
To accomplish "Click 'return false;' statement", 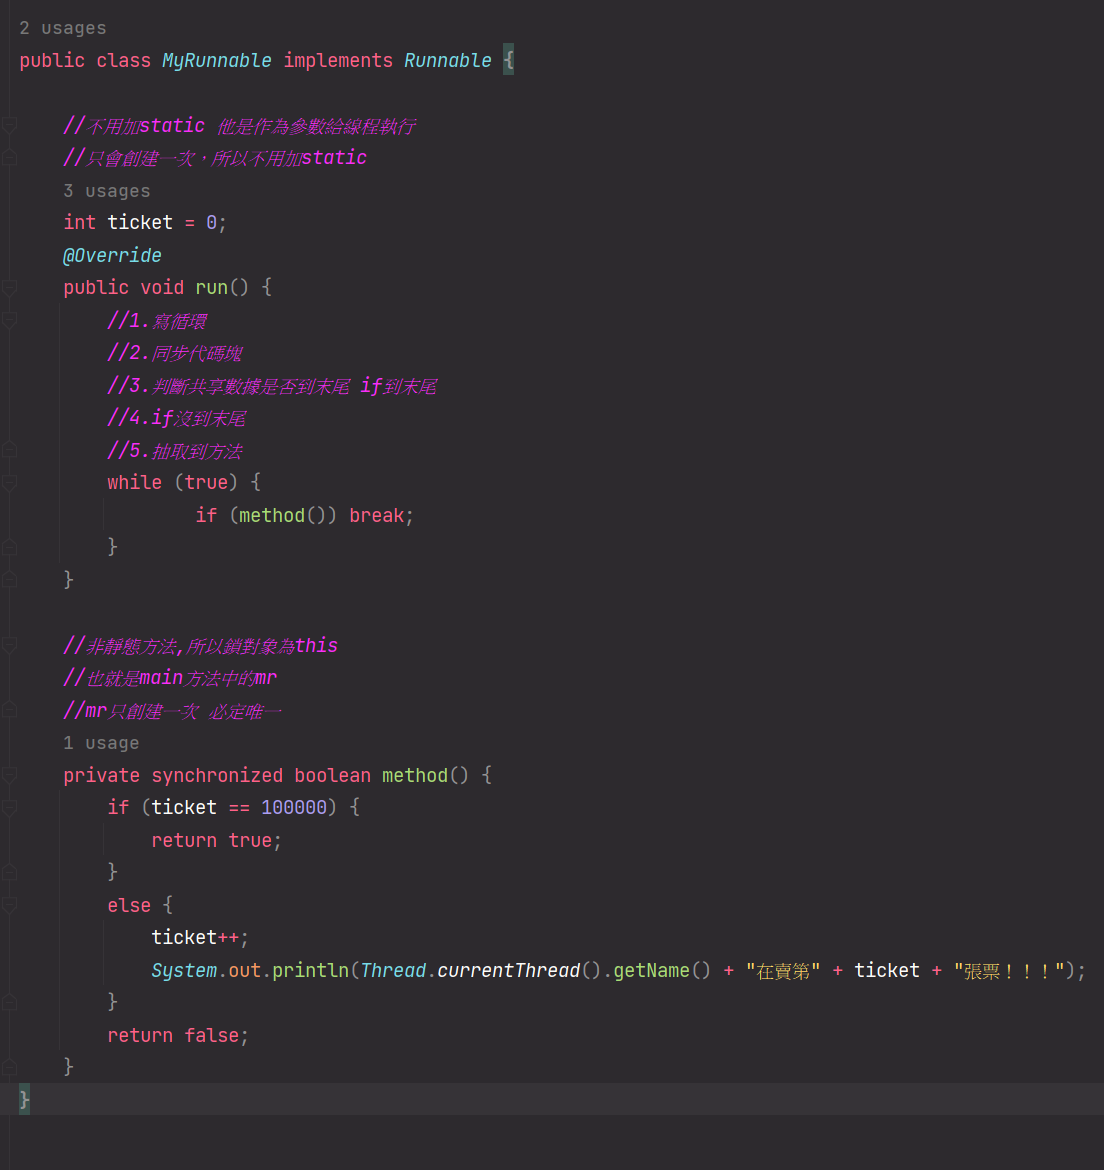I will 178,1035.
